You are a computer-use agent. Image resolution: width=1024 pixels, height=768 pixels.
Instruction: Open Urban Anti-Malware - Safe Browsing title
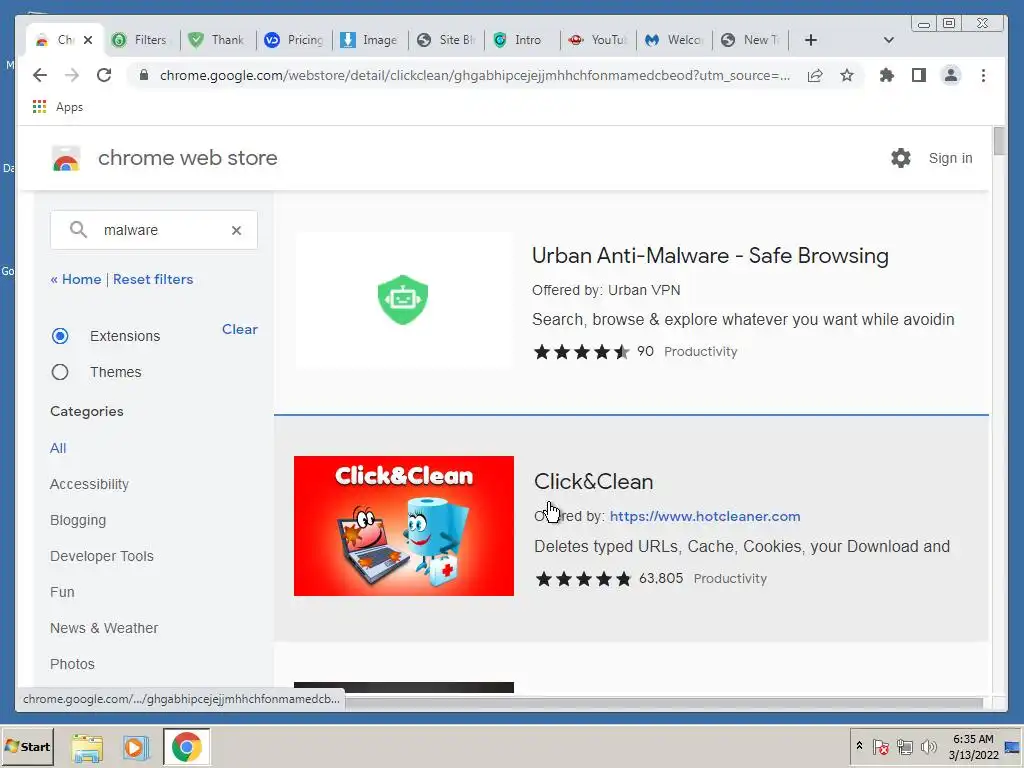point(710,255)
